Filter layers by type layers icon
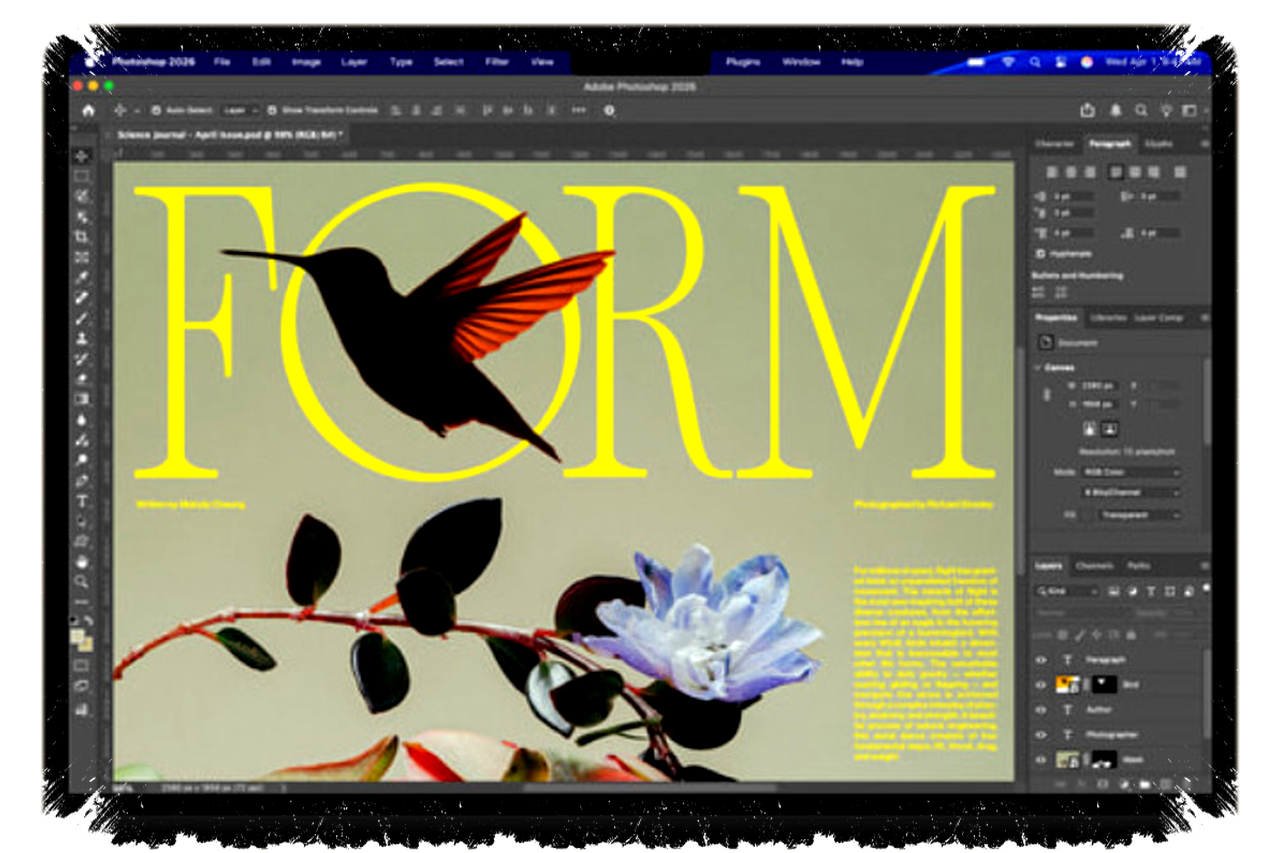 click(1150, 591)
